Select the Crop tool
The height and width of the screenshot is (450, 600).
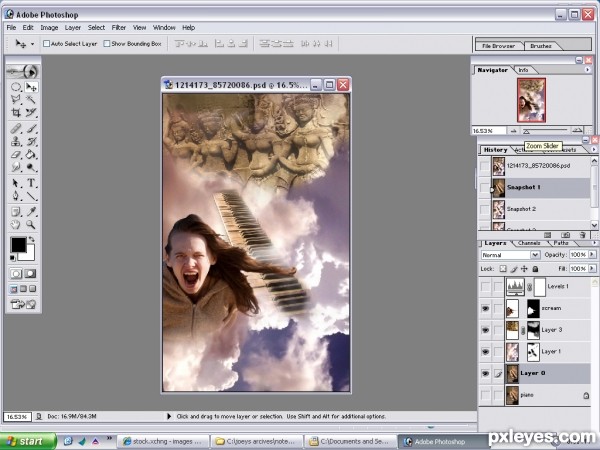[16, 112]
